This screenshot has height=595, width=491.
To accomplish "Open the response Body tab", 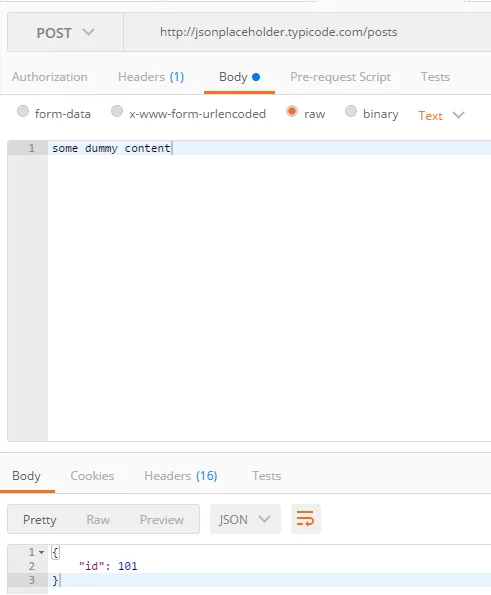I will [x=27, y=476].
